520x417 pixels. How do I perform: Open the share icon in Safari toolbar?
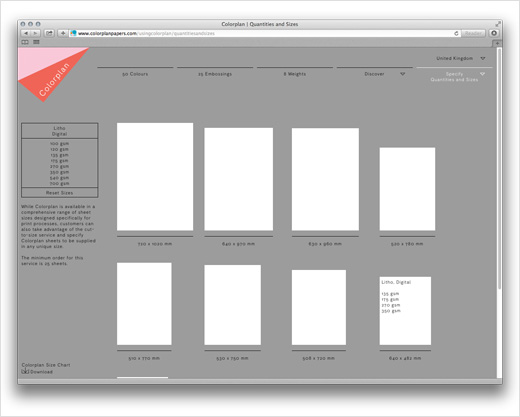[x=49, y=33]
